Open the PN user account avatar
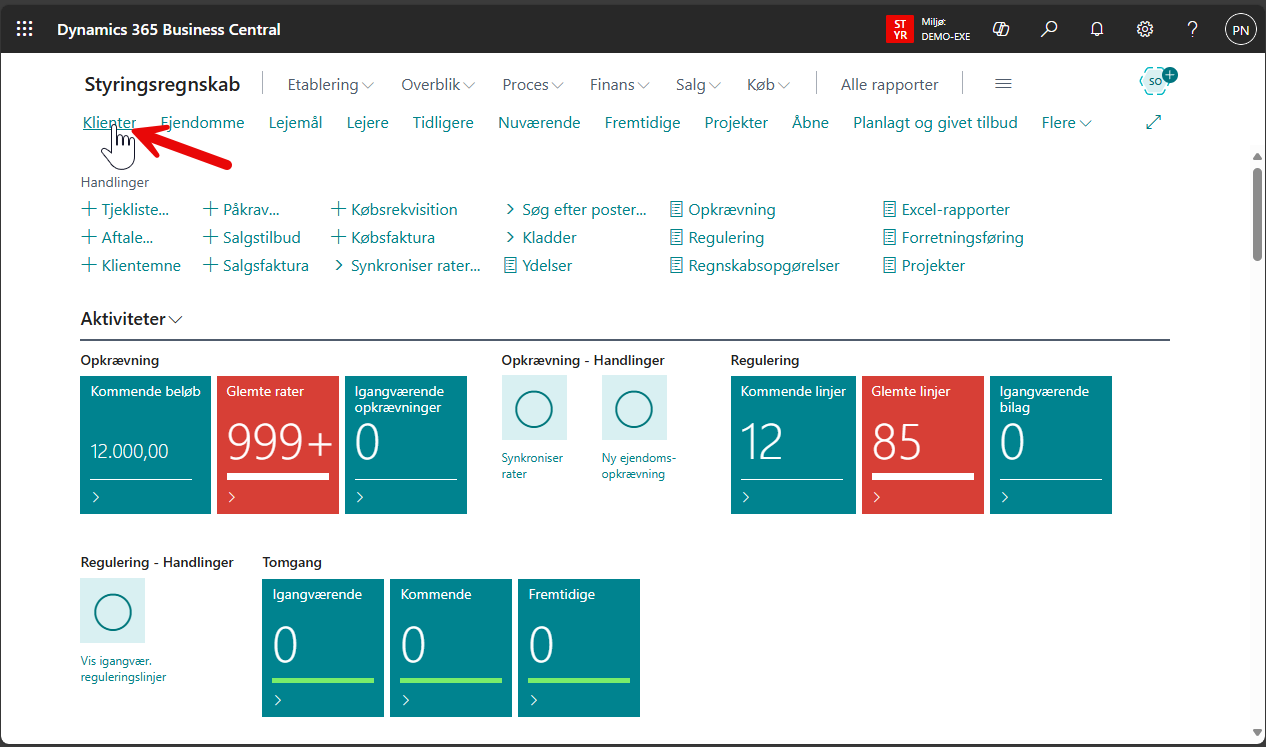1266x747 pixels. (x=1240, y=29)
